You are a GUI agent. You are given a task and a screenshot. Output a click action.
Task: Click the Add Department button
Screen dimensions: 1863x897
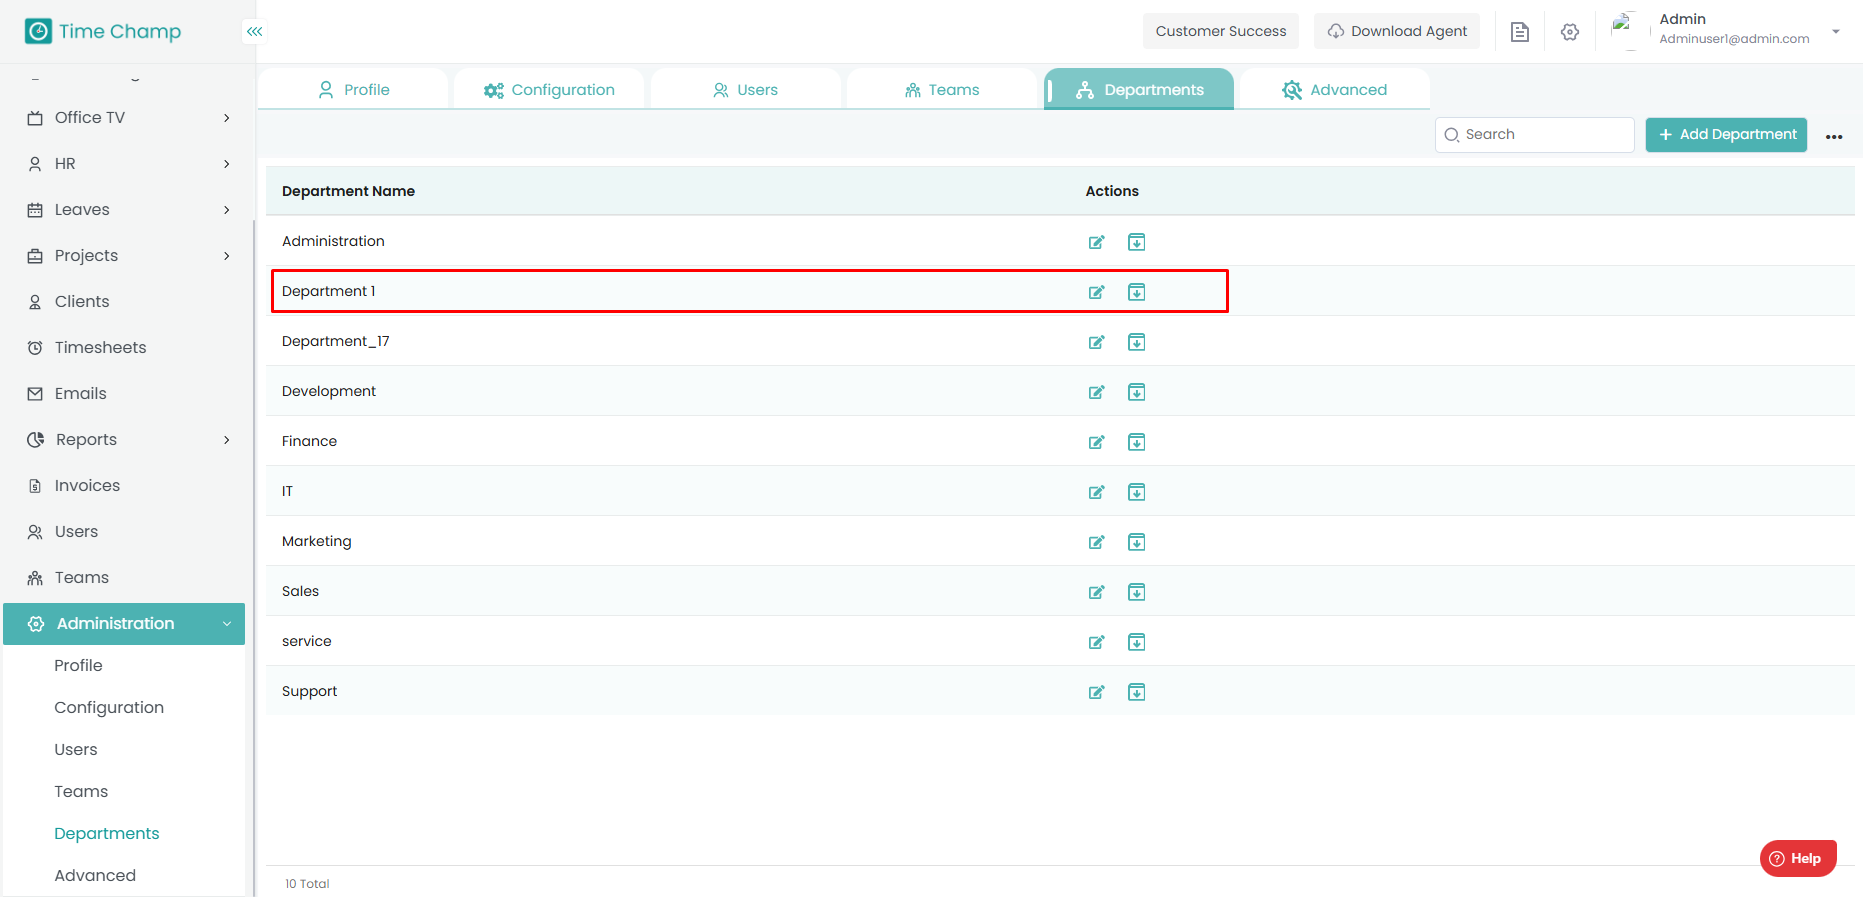point(1726,135)
